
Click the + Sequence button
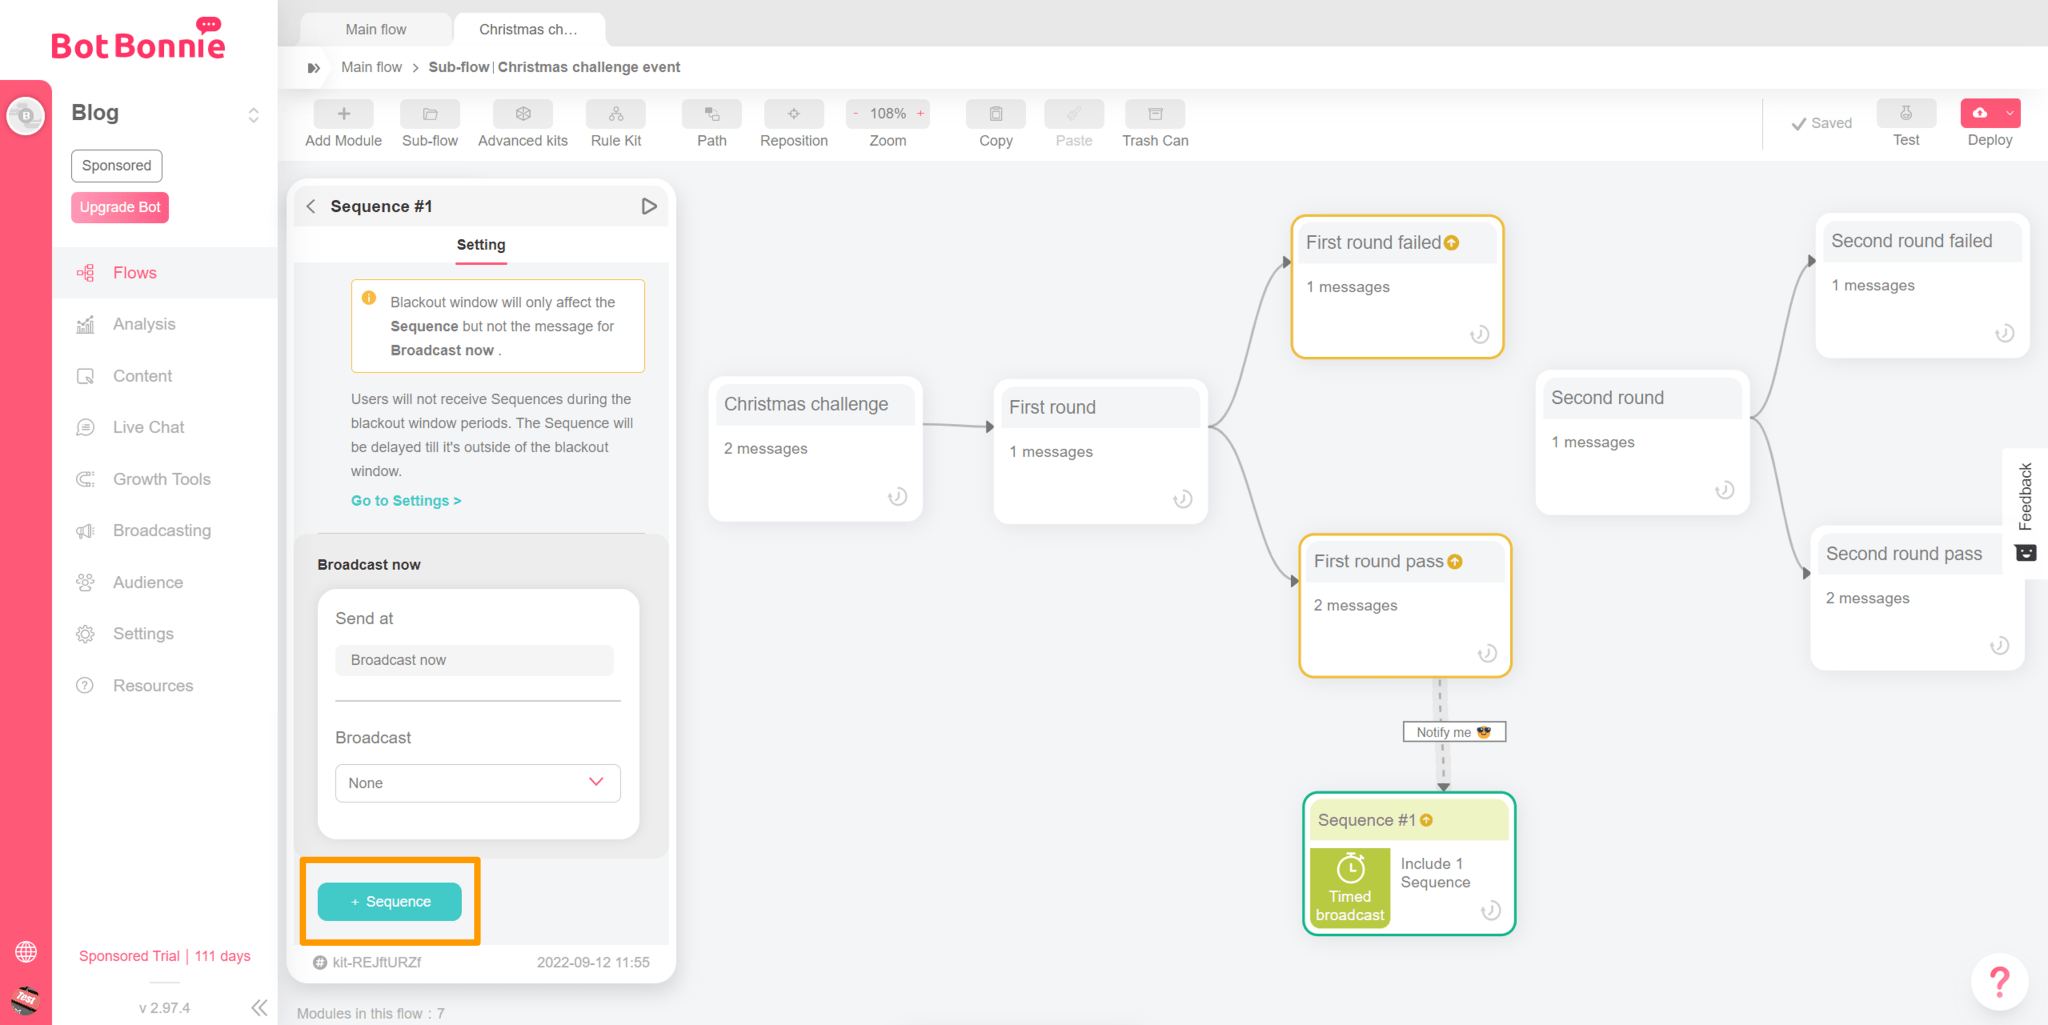click(x=390, y=901)
